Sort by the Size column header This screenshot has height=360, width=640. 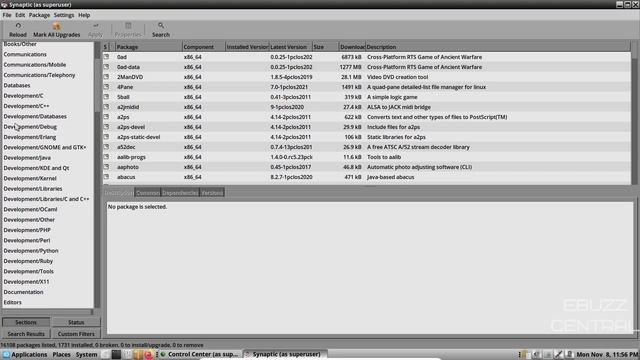pyautogui.click(x=325, y=47)
